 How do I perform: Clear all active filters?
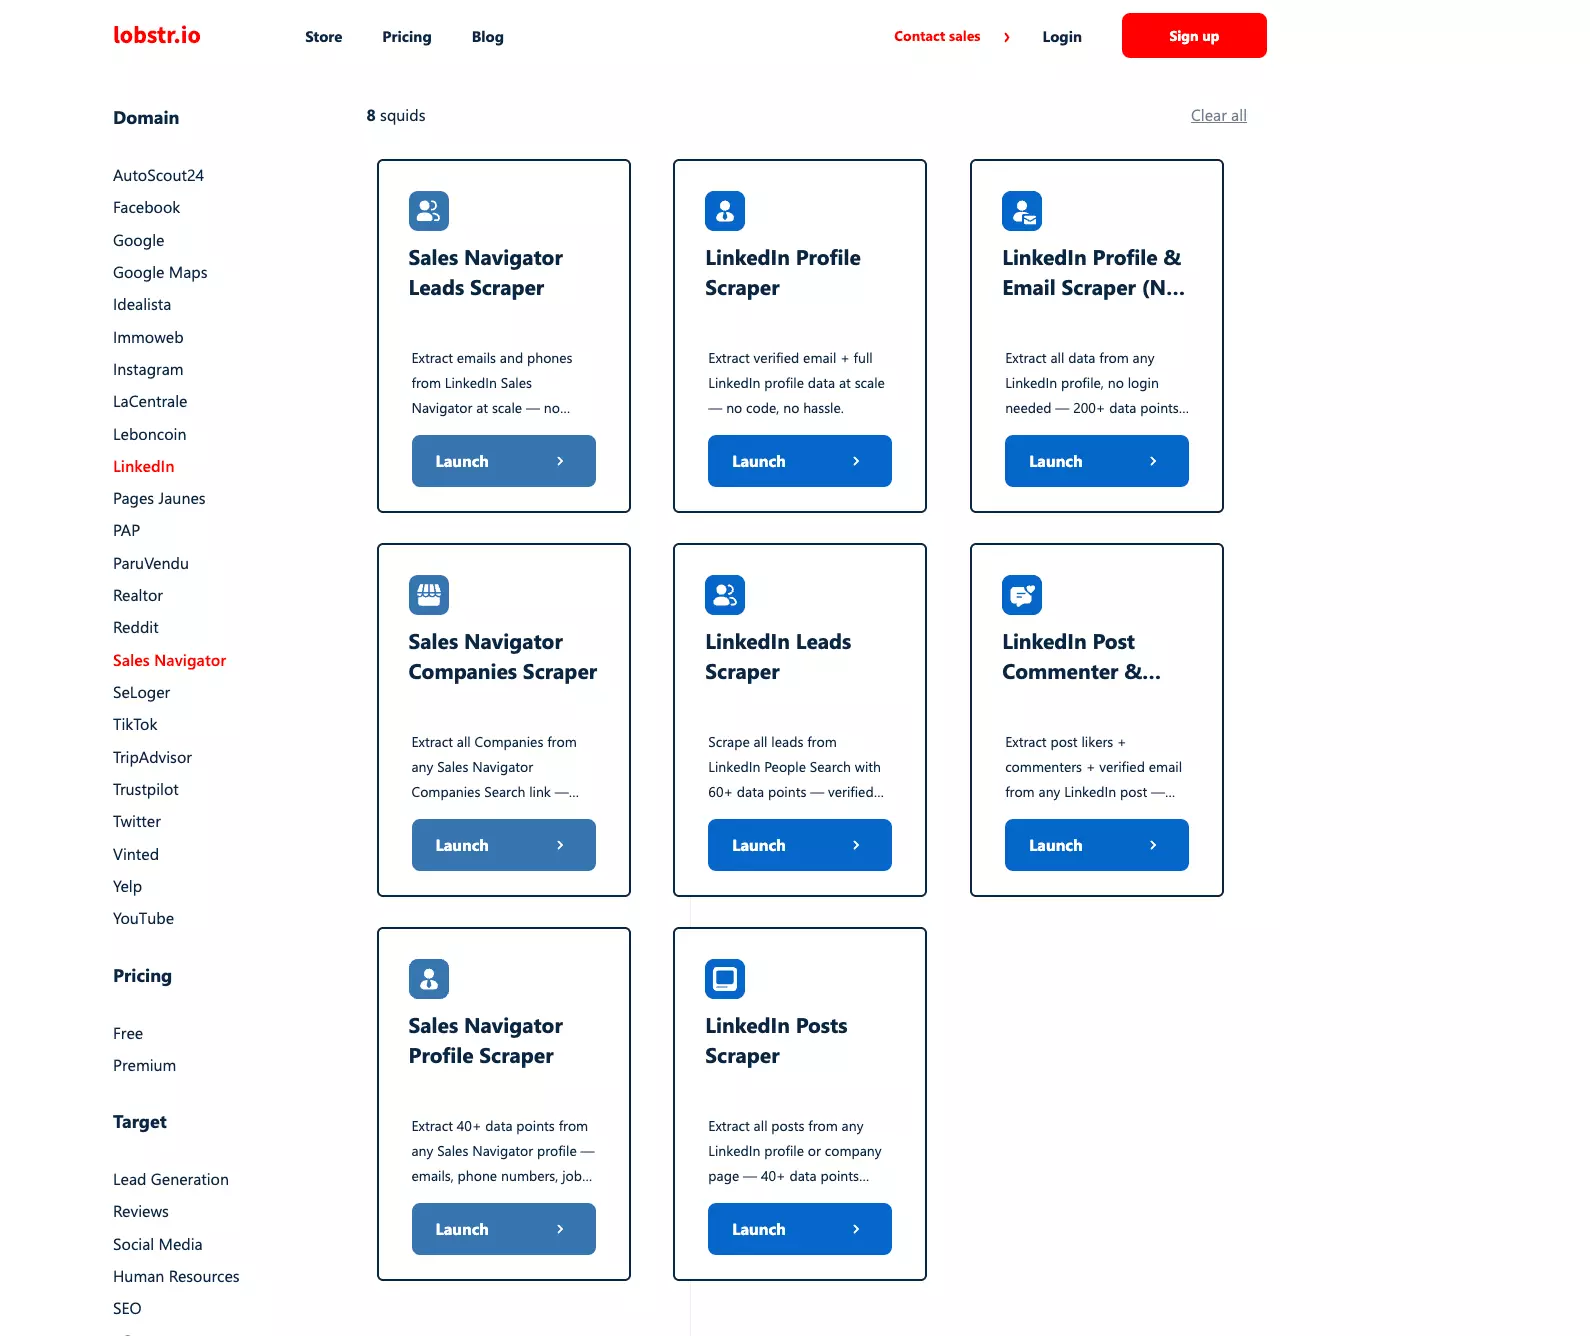pyautogui.click(x=1218, y=116)
